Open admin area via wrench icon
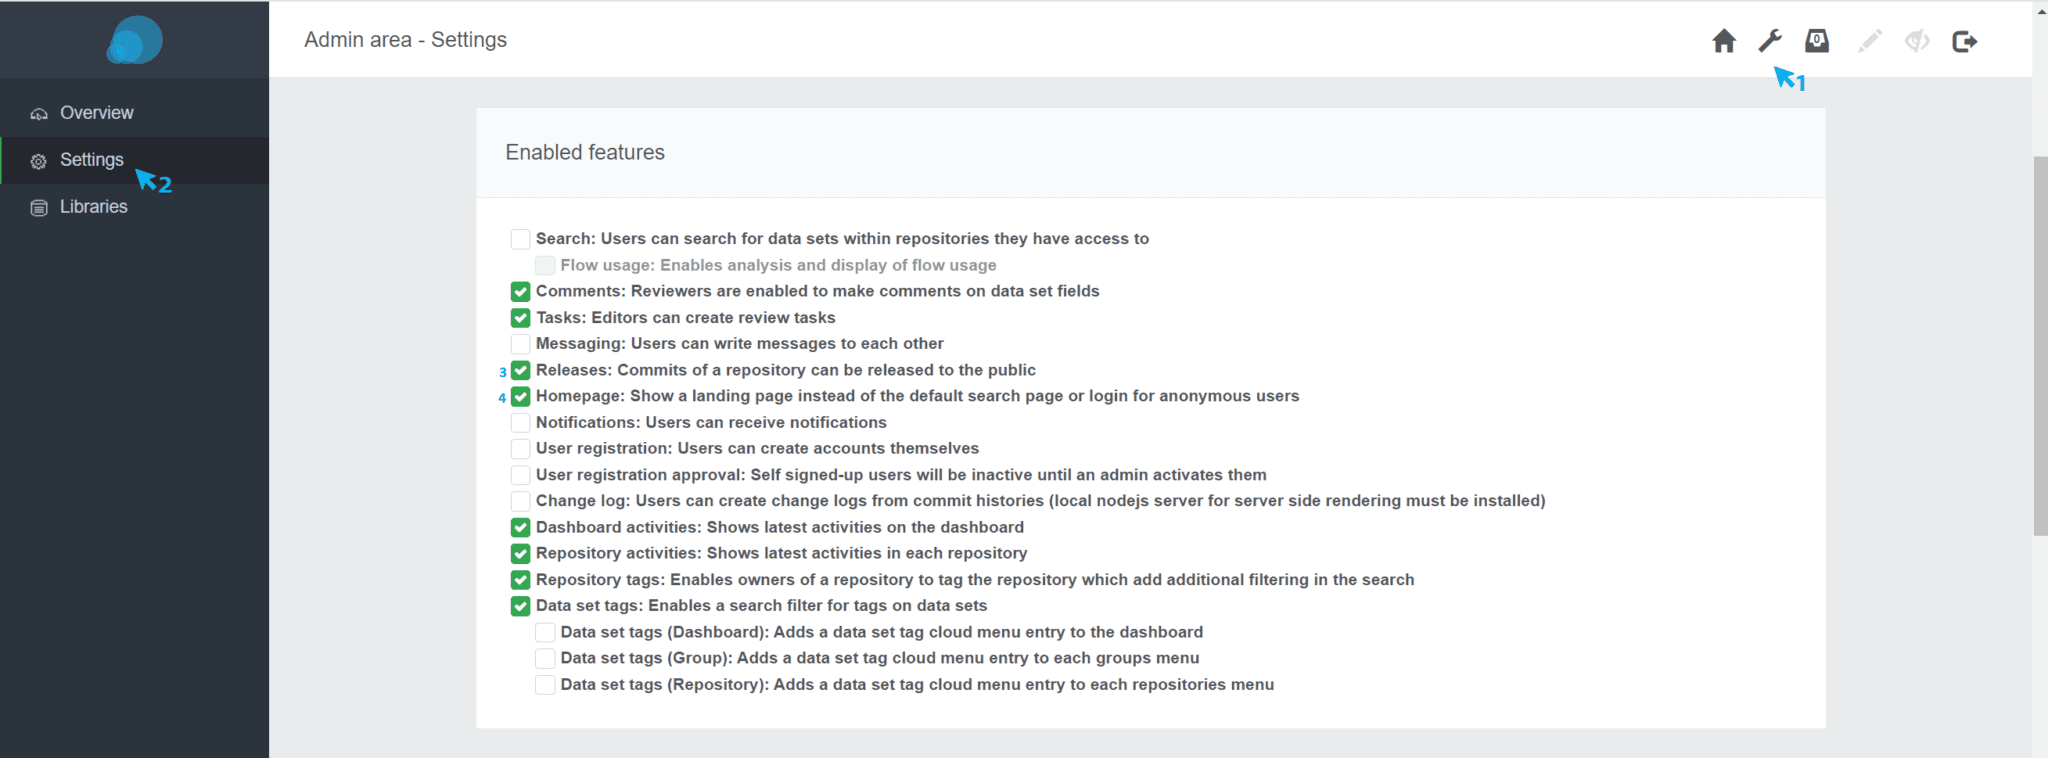2048x758 pixels. [1770, 41]
